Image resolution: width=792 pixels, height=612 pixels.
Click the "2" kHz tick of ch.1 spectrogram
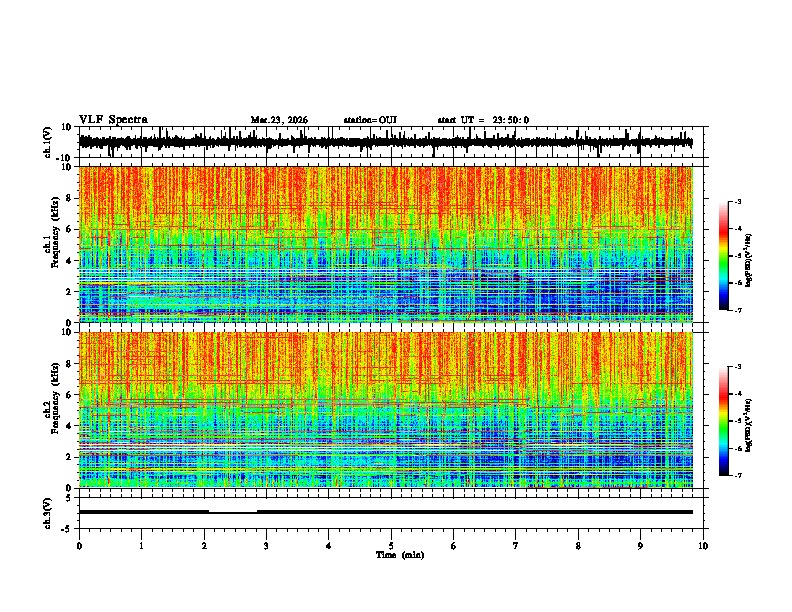point(70,291)
